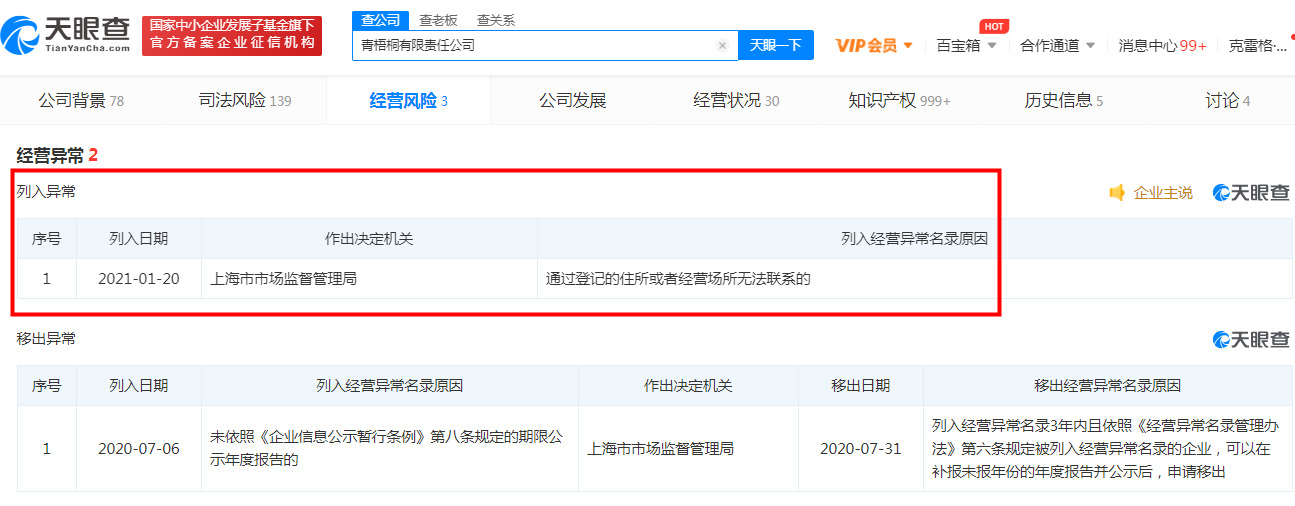1295x506 pixels.
Task: Open the 司法风险 tab
Action: click(x=245, y=100)
